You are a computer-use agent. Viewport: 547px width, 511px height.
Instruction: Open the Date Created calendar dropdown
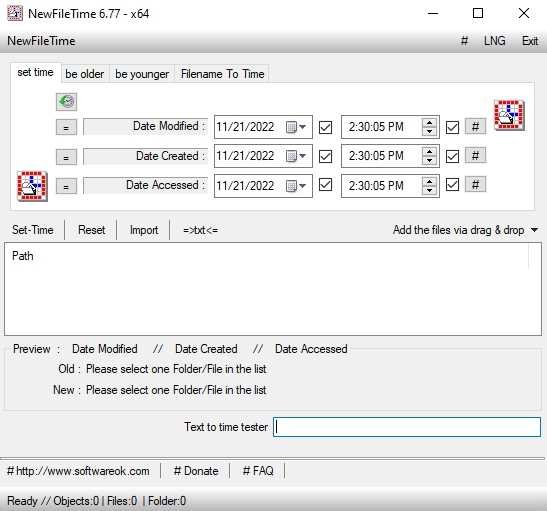point(296,156)
